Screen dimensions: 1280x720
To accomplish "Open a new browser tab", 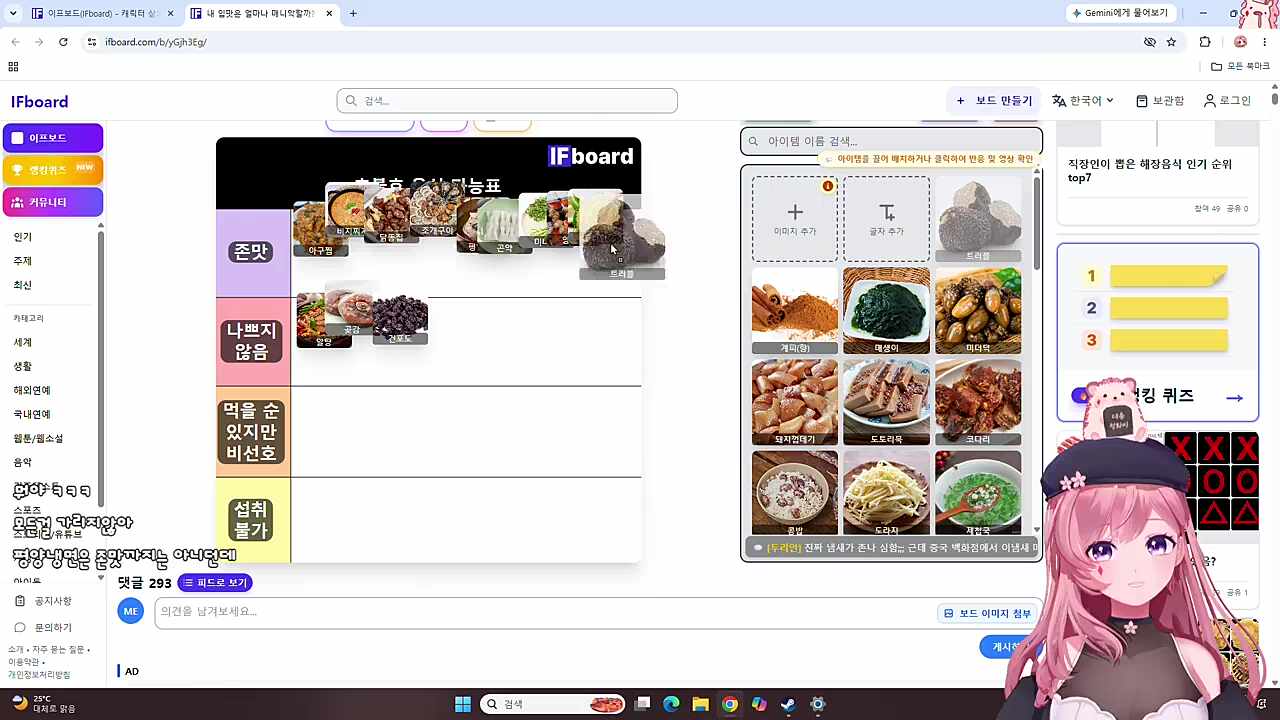I will point(353,13).
